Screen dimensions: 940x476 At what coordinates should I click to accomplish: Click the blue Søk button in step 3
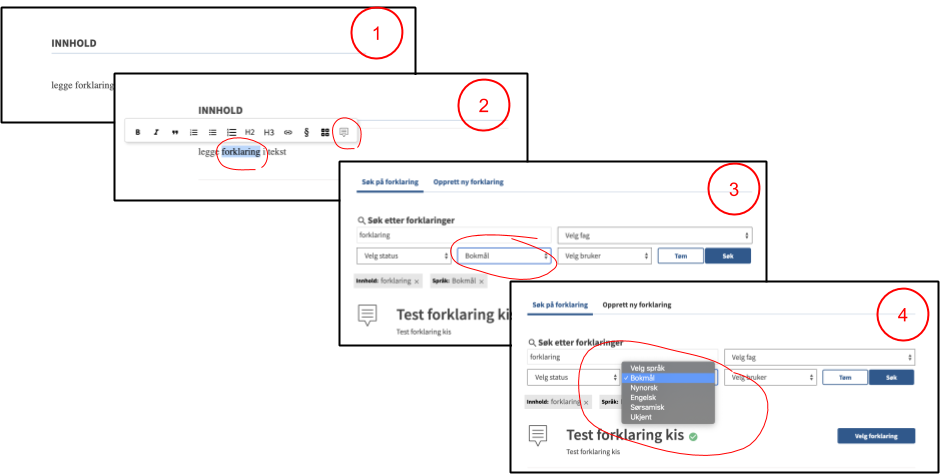click(728, 255)
